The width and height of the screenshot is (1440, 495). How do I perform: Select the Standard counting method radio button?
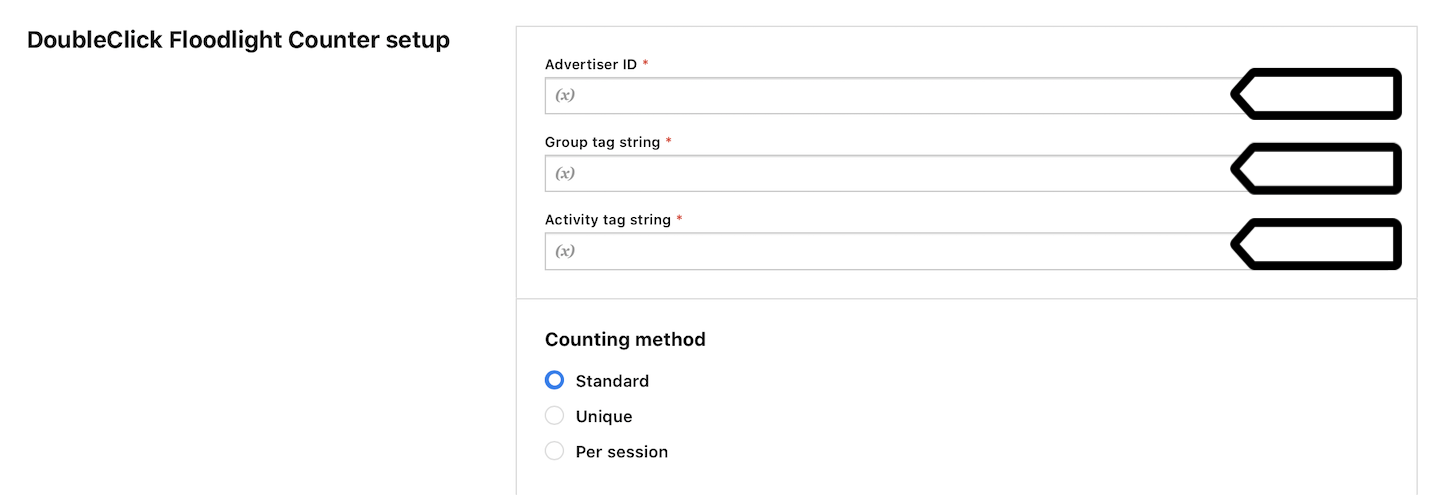point(554,380)
